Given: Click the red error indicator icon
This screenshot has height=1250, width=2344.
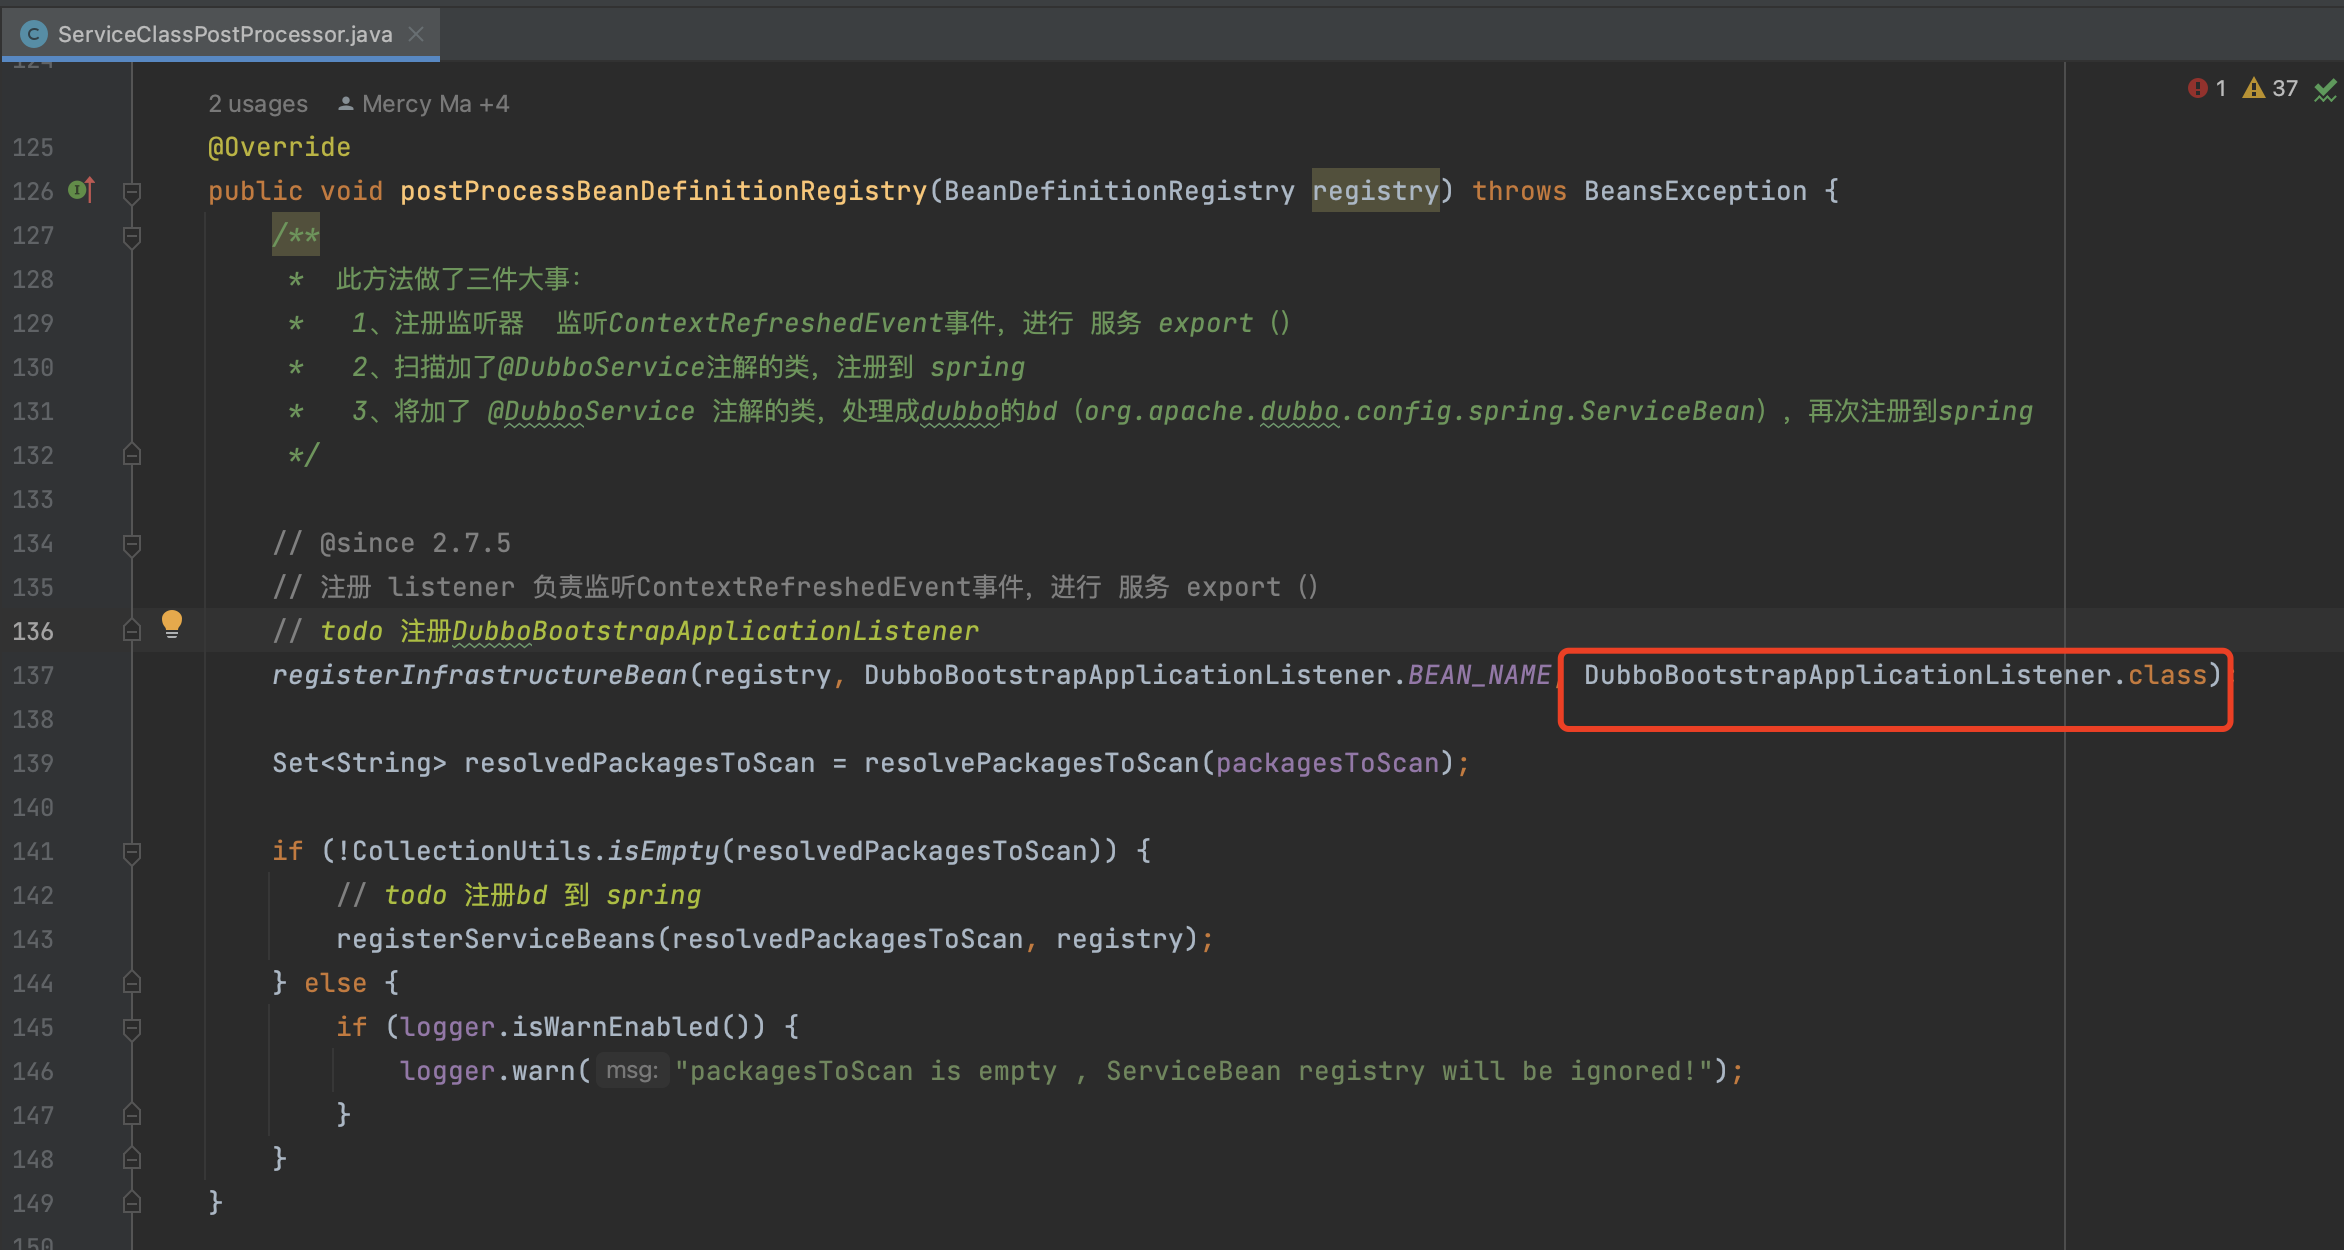Looking at the screenshot, I should (2196, 88).
